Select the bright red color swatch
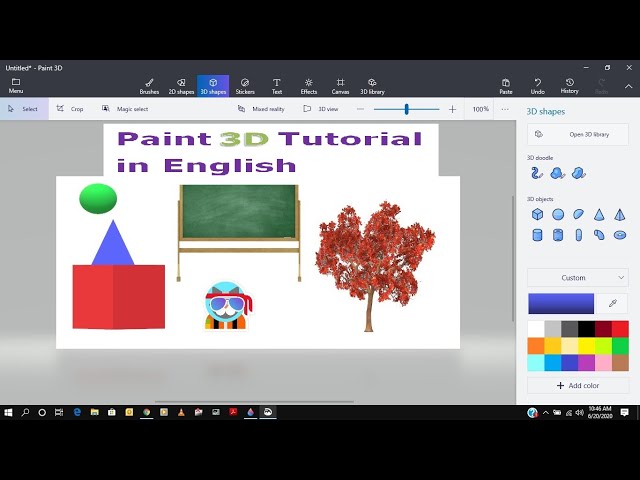 620,329
